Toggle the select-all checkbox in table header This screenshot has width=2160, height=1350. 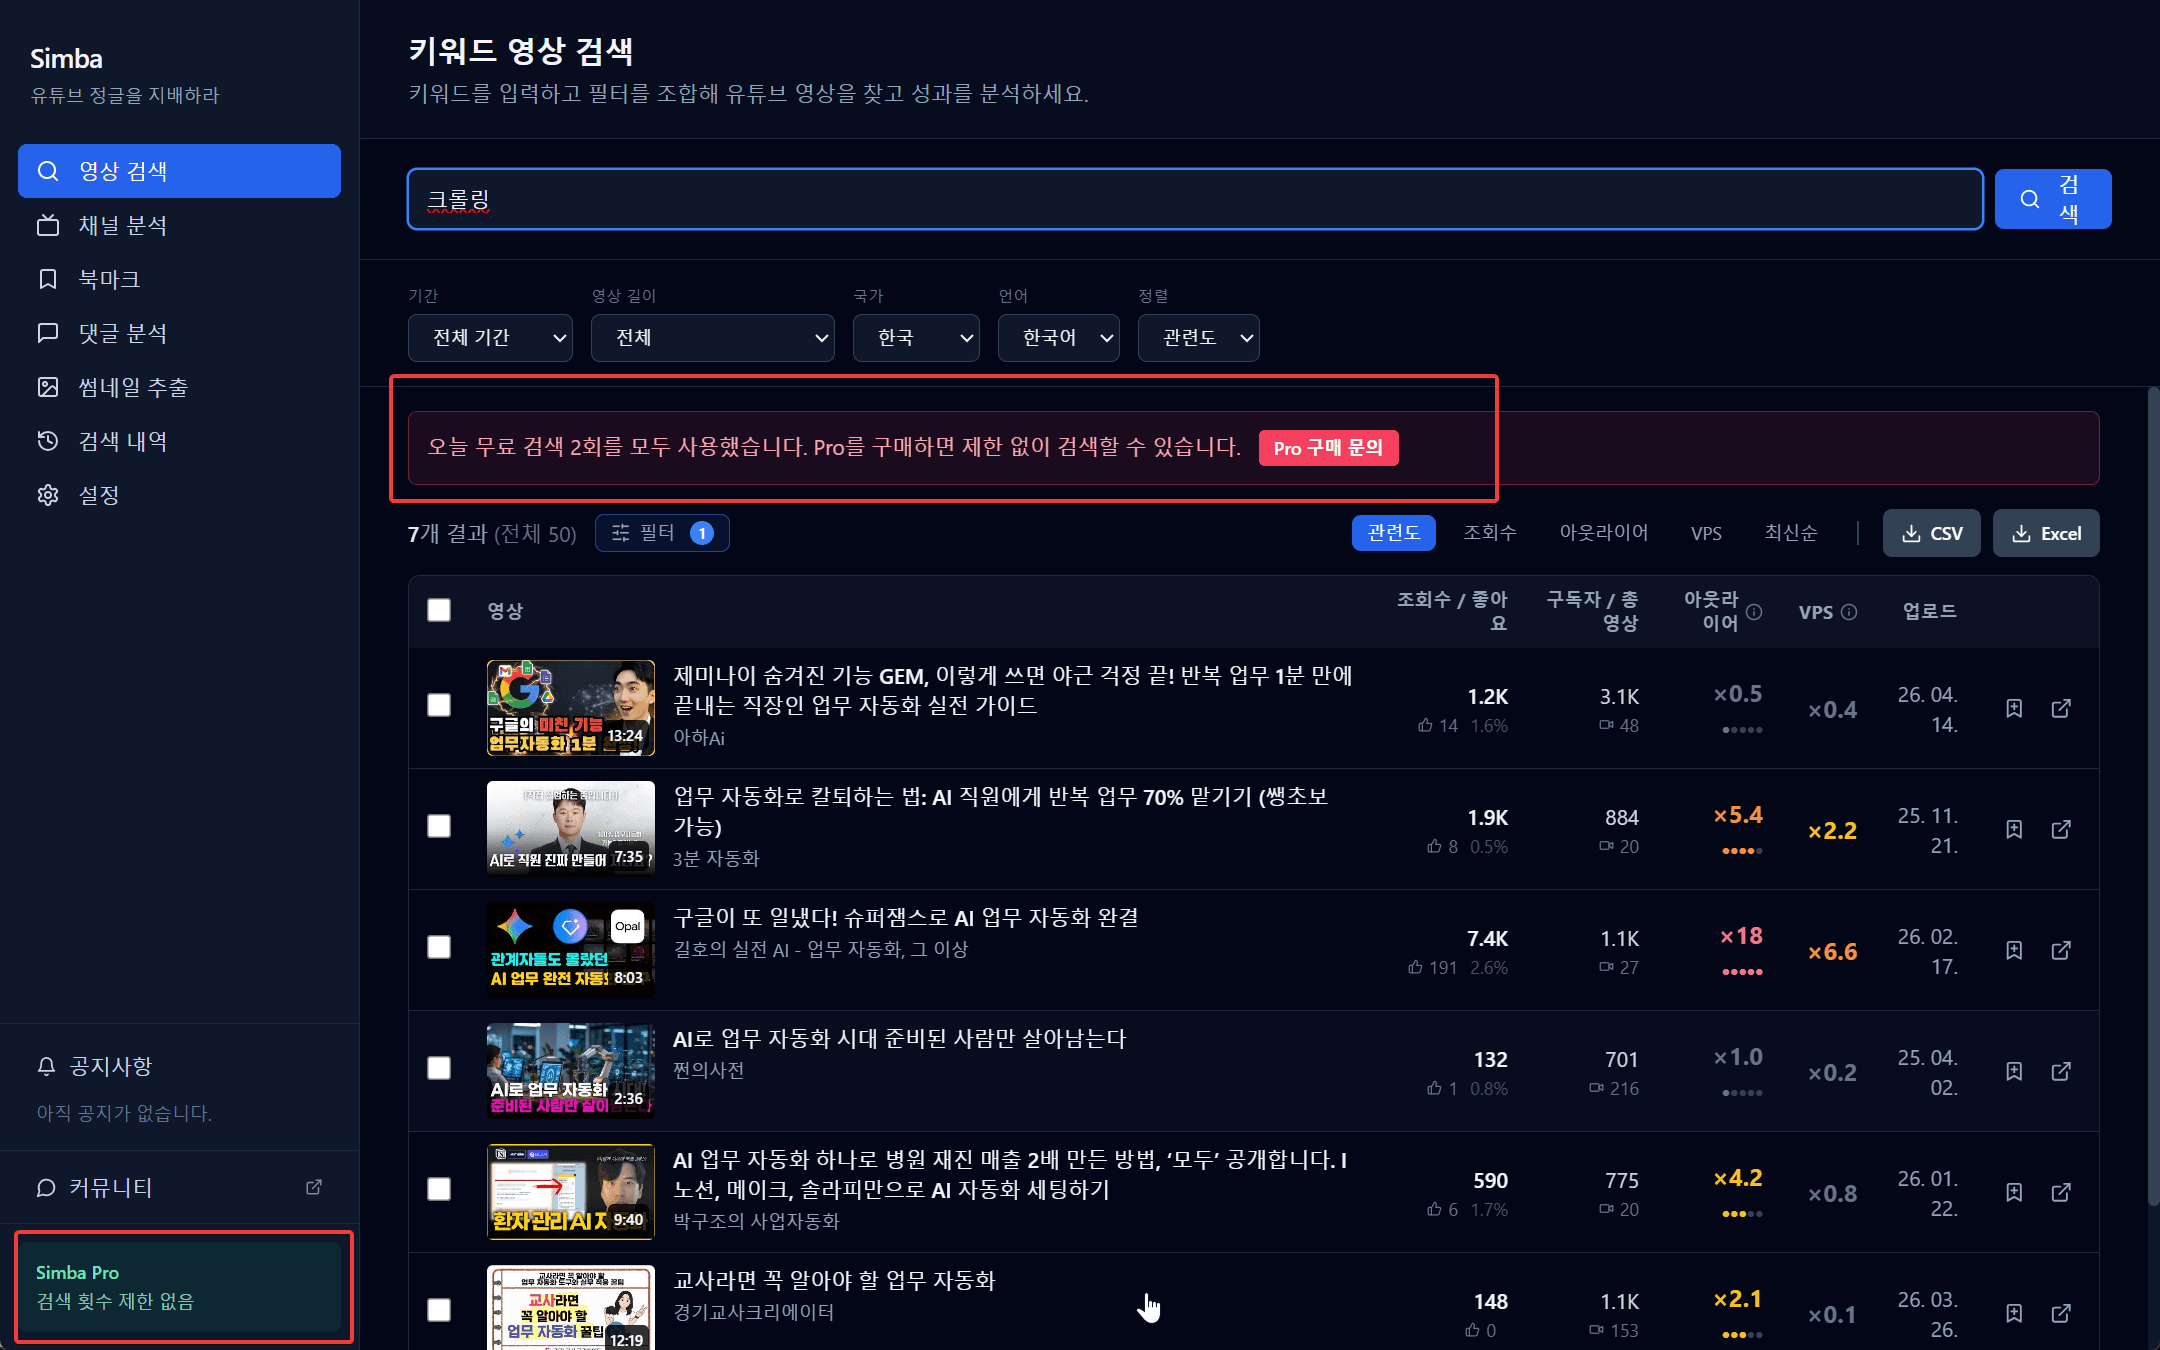coord(439,610)
